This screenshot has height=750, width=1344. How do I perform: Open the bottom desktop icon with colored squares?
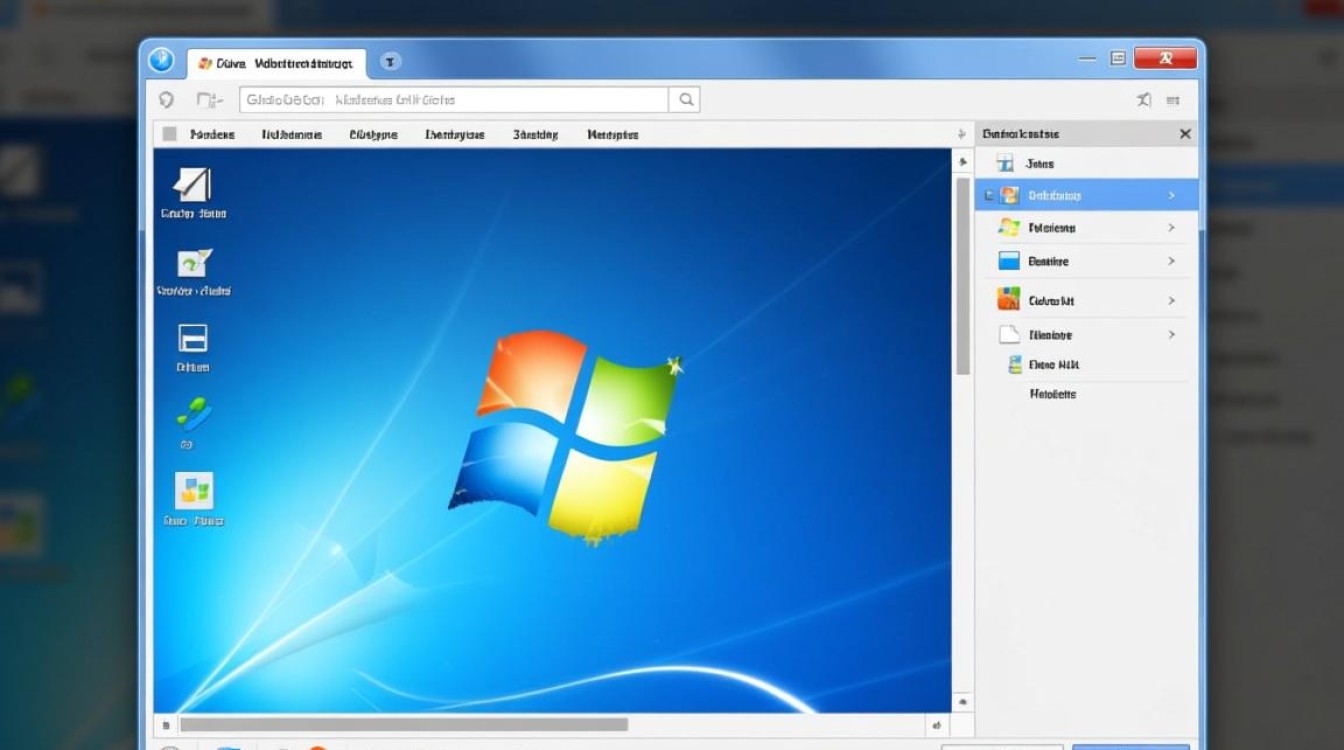[194, 490]
